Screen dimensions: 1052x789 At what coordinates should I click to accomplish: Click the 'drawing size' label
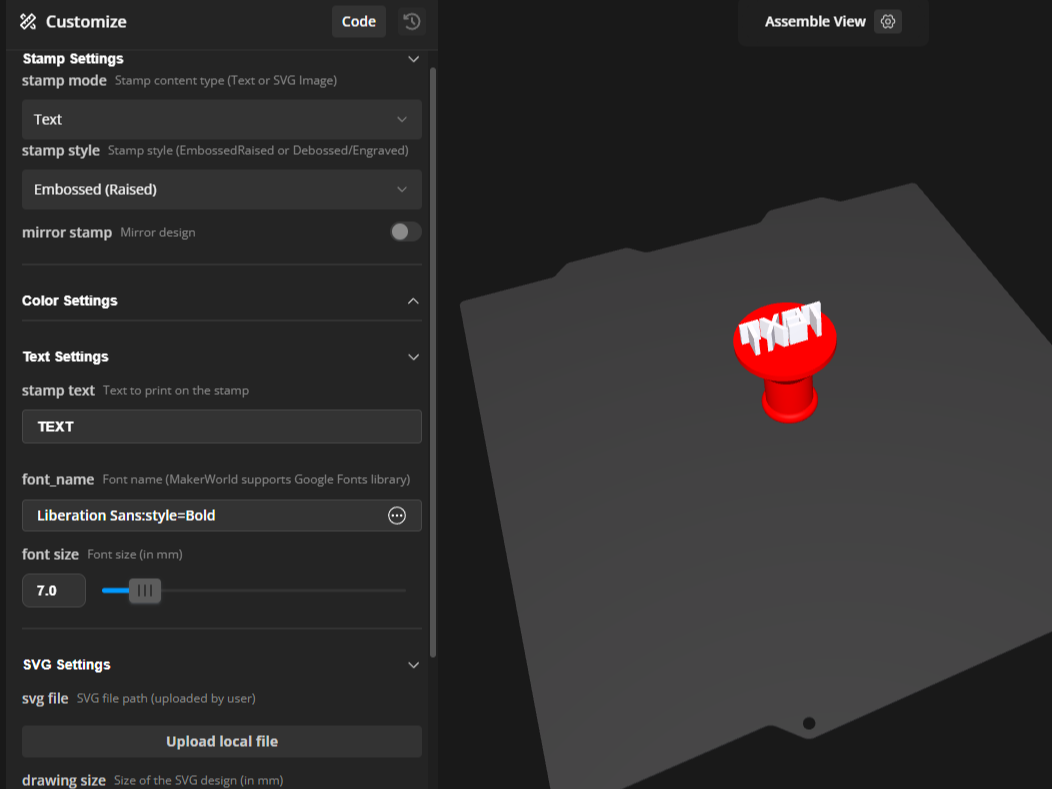[x=64, y=780]
